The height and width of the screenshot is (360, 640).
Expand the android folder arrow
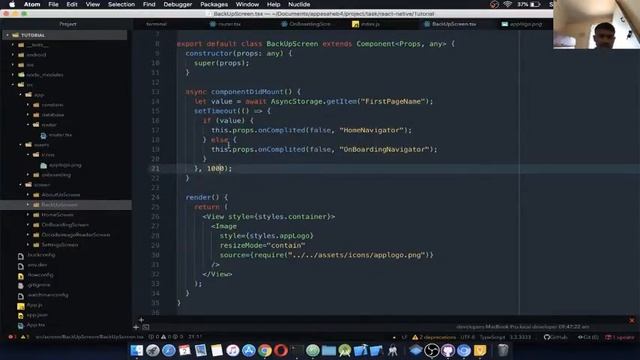tap(13, 55)
